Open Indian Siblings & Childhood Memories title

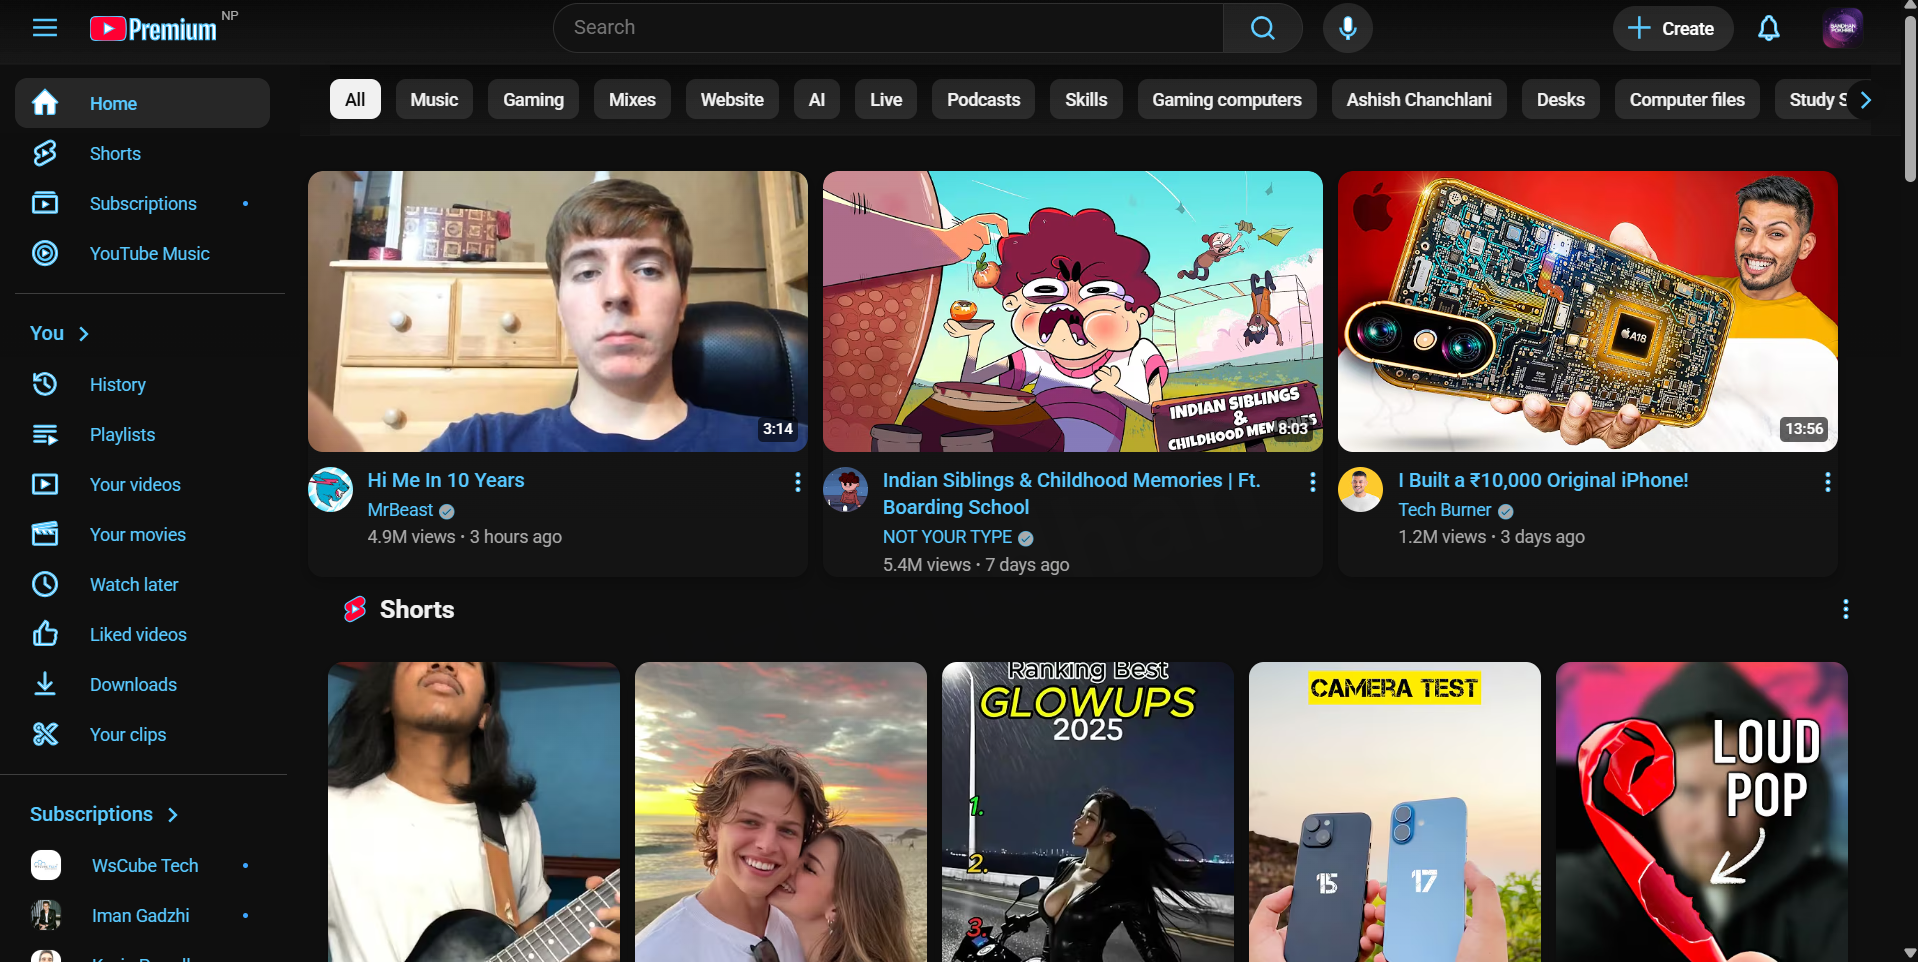(x=1071, y=493)
